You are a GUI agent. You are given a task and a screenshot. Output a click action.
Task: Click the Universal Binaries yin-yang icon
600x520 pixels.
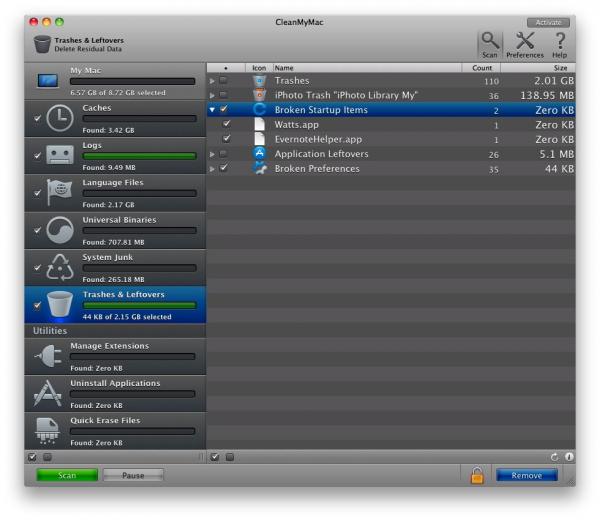(60, 230)
